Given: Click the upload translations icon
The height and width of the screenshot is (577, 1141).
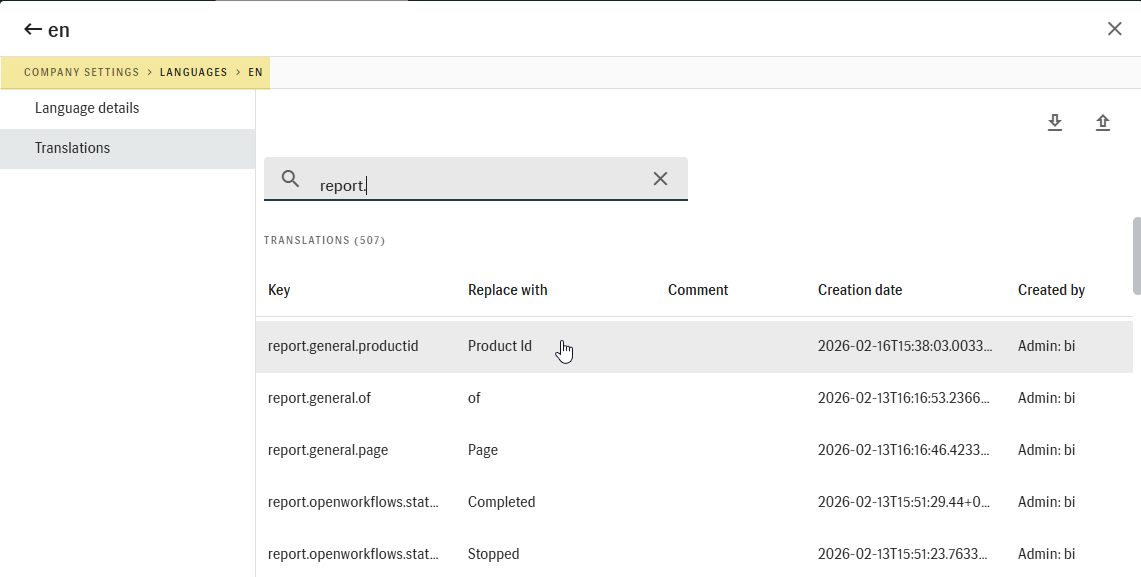Looking at the screenshot, I should pos(1102,123).
